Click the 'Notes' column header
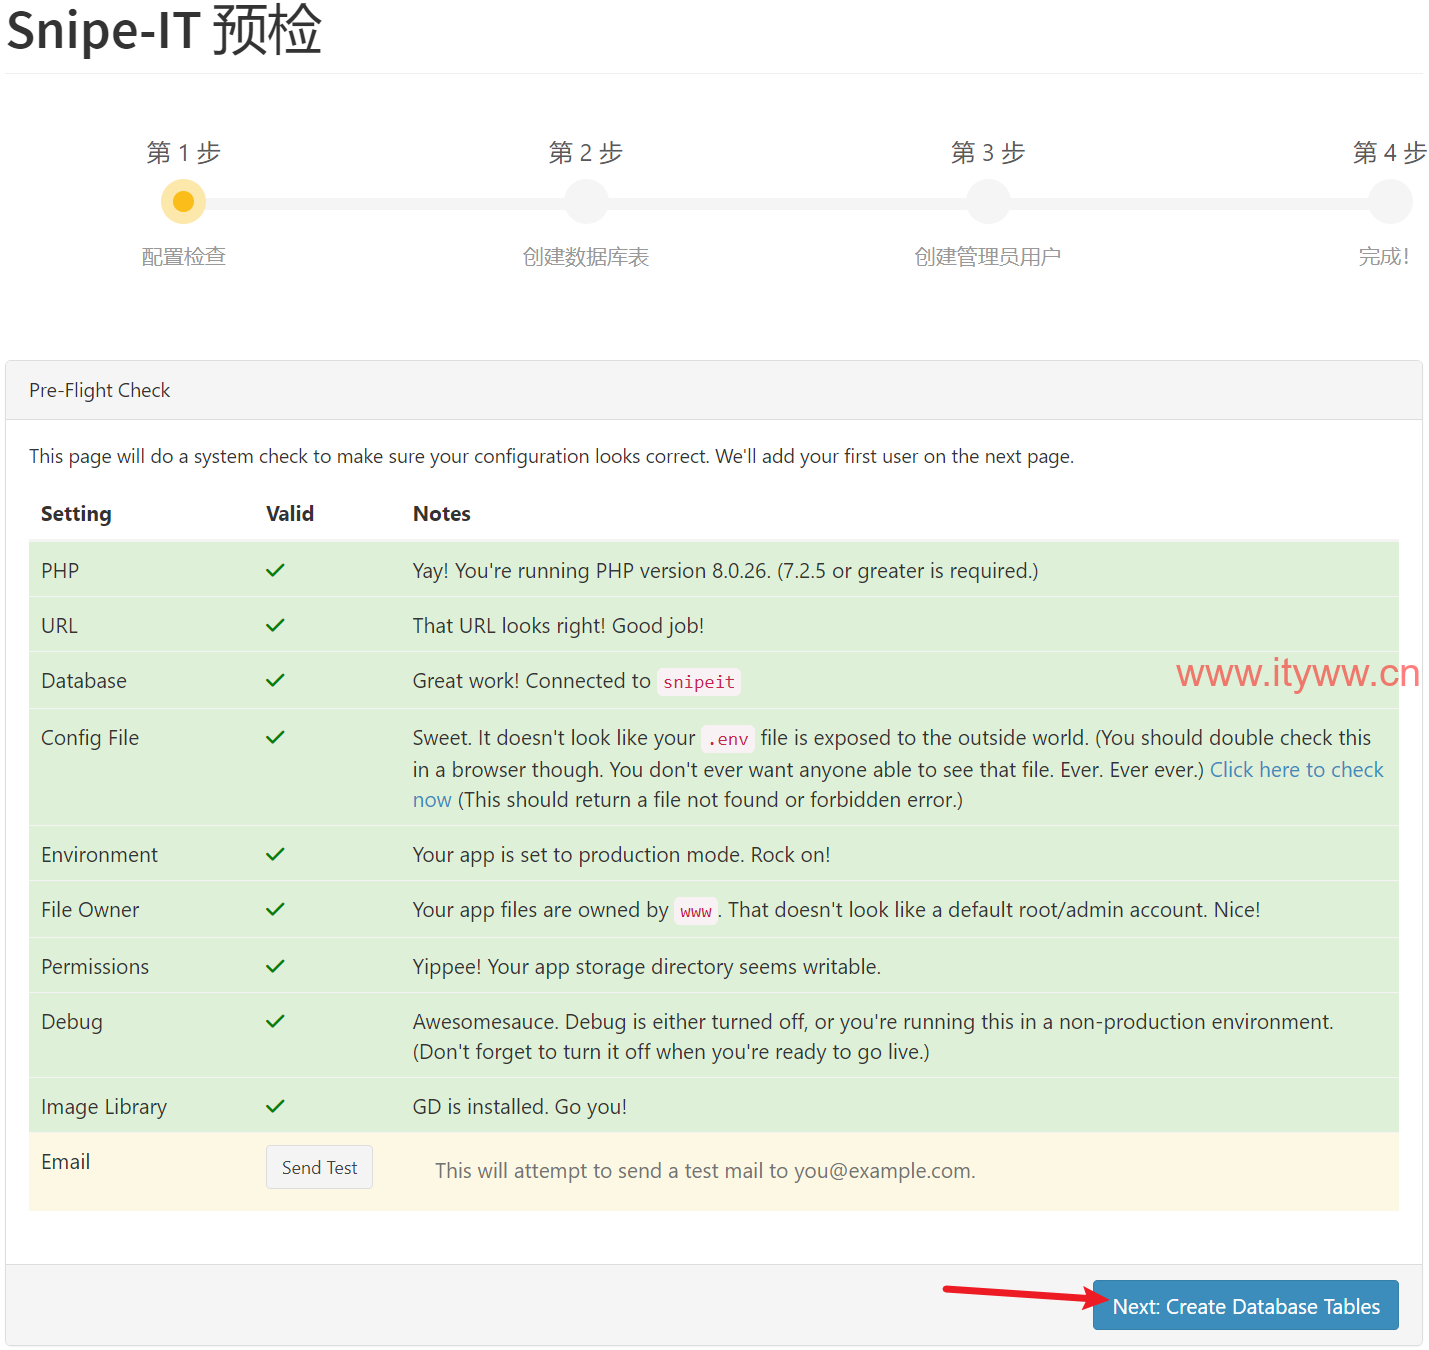This screenshot has height=1350, width=1429. coord(442,514)
